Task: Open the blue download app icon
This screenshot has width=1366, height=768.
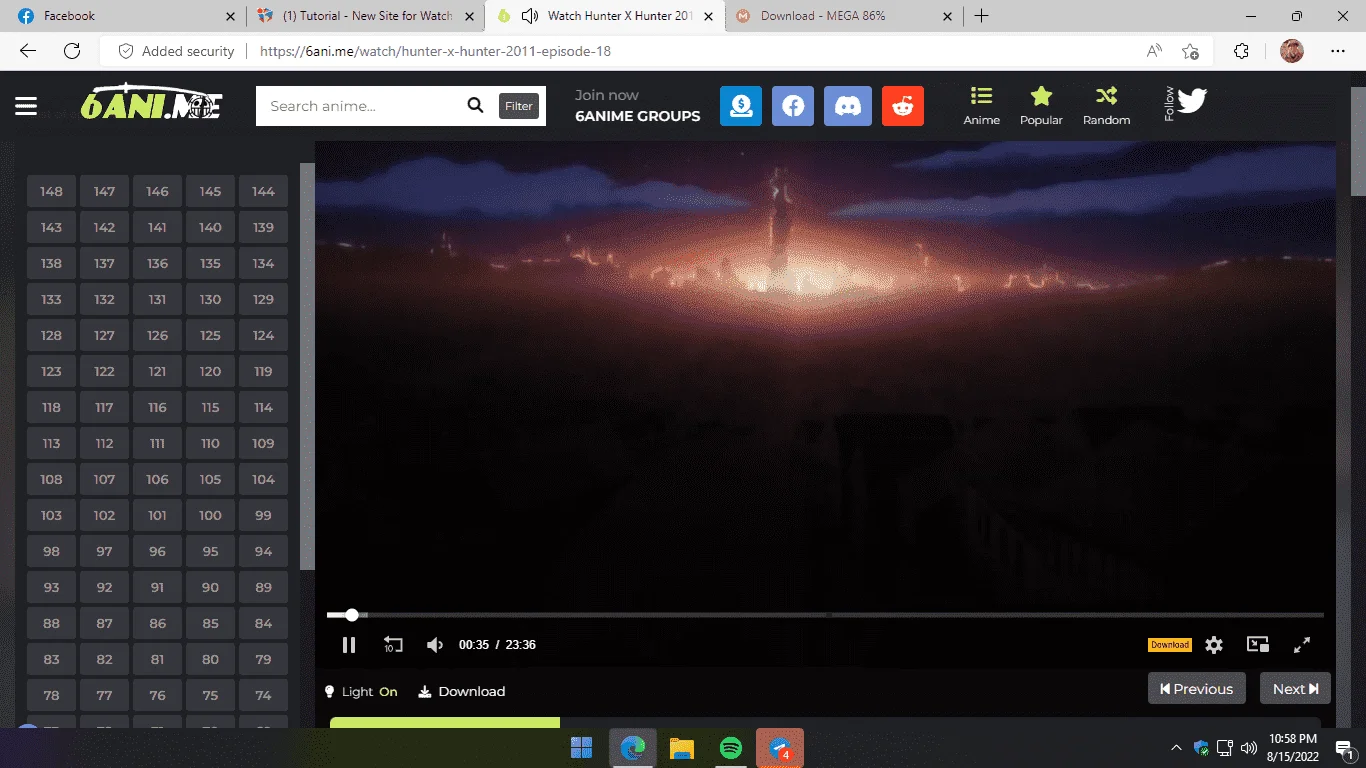Action: click(741, 106)
